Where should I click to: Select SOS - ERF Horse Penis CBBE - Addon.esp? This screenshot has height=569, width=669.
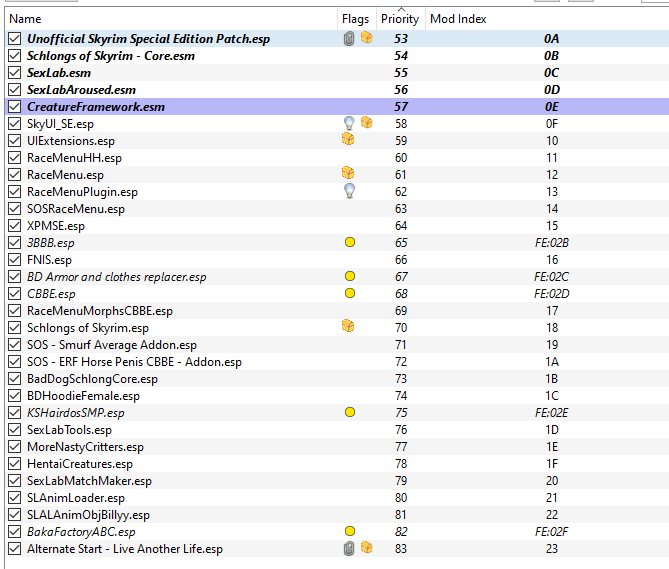134,362
